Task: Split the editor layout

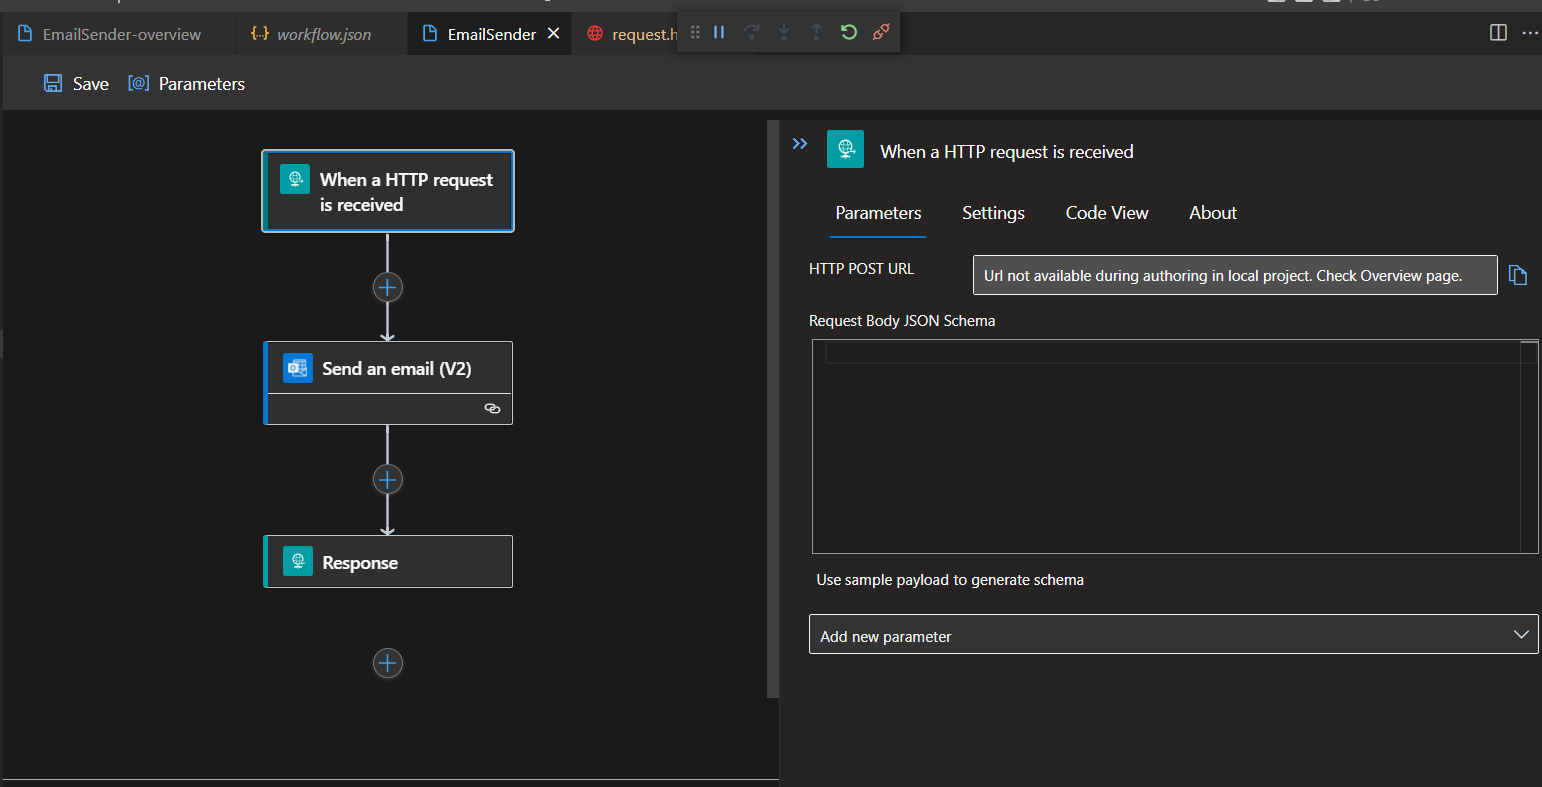Action: click(x=1497, y=32)
